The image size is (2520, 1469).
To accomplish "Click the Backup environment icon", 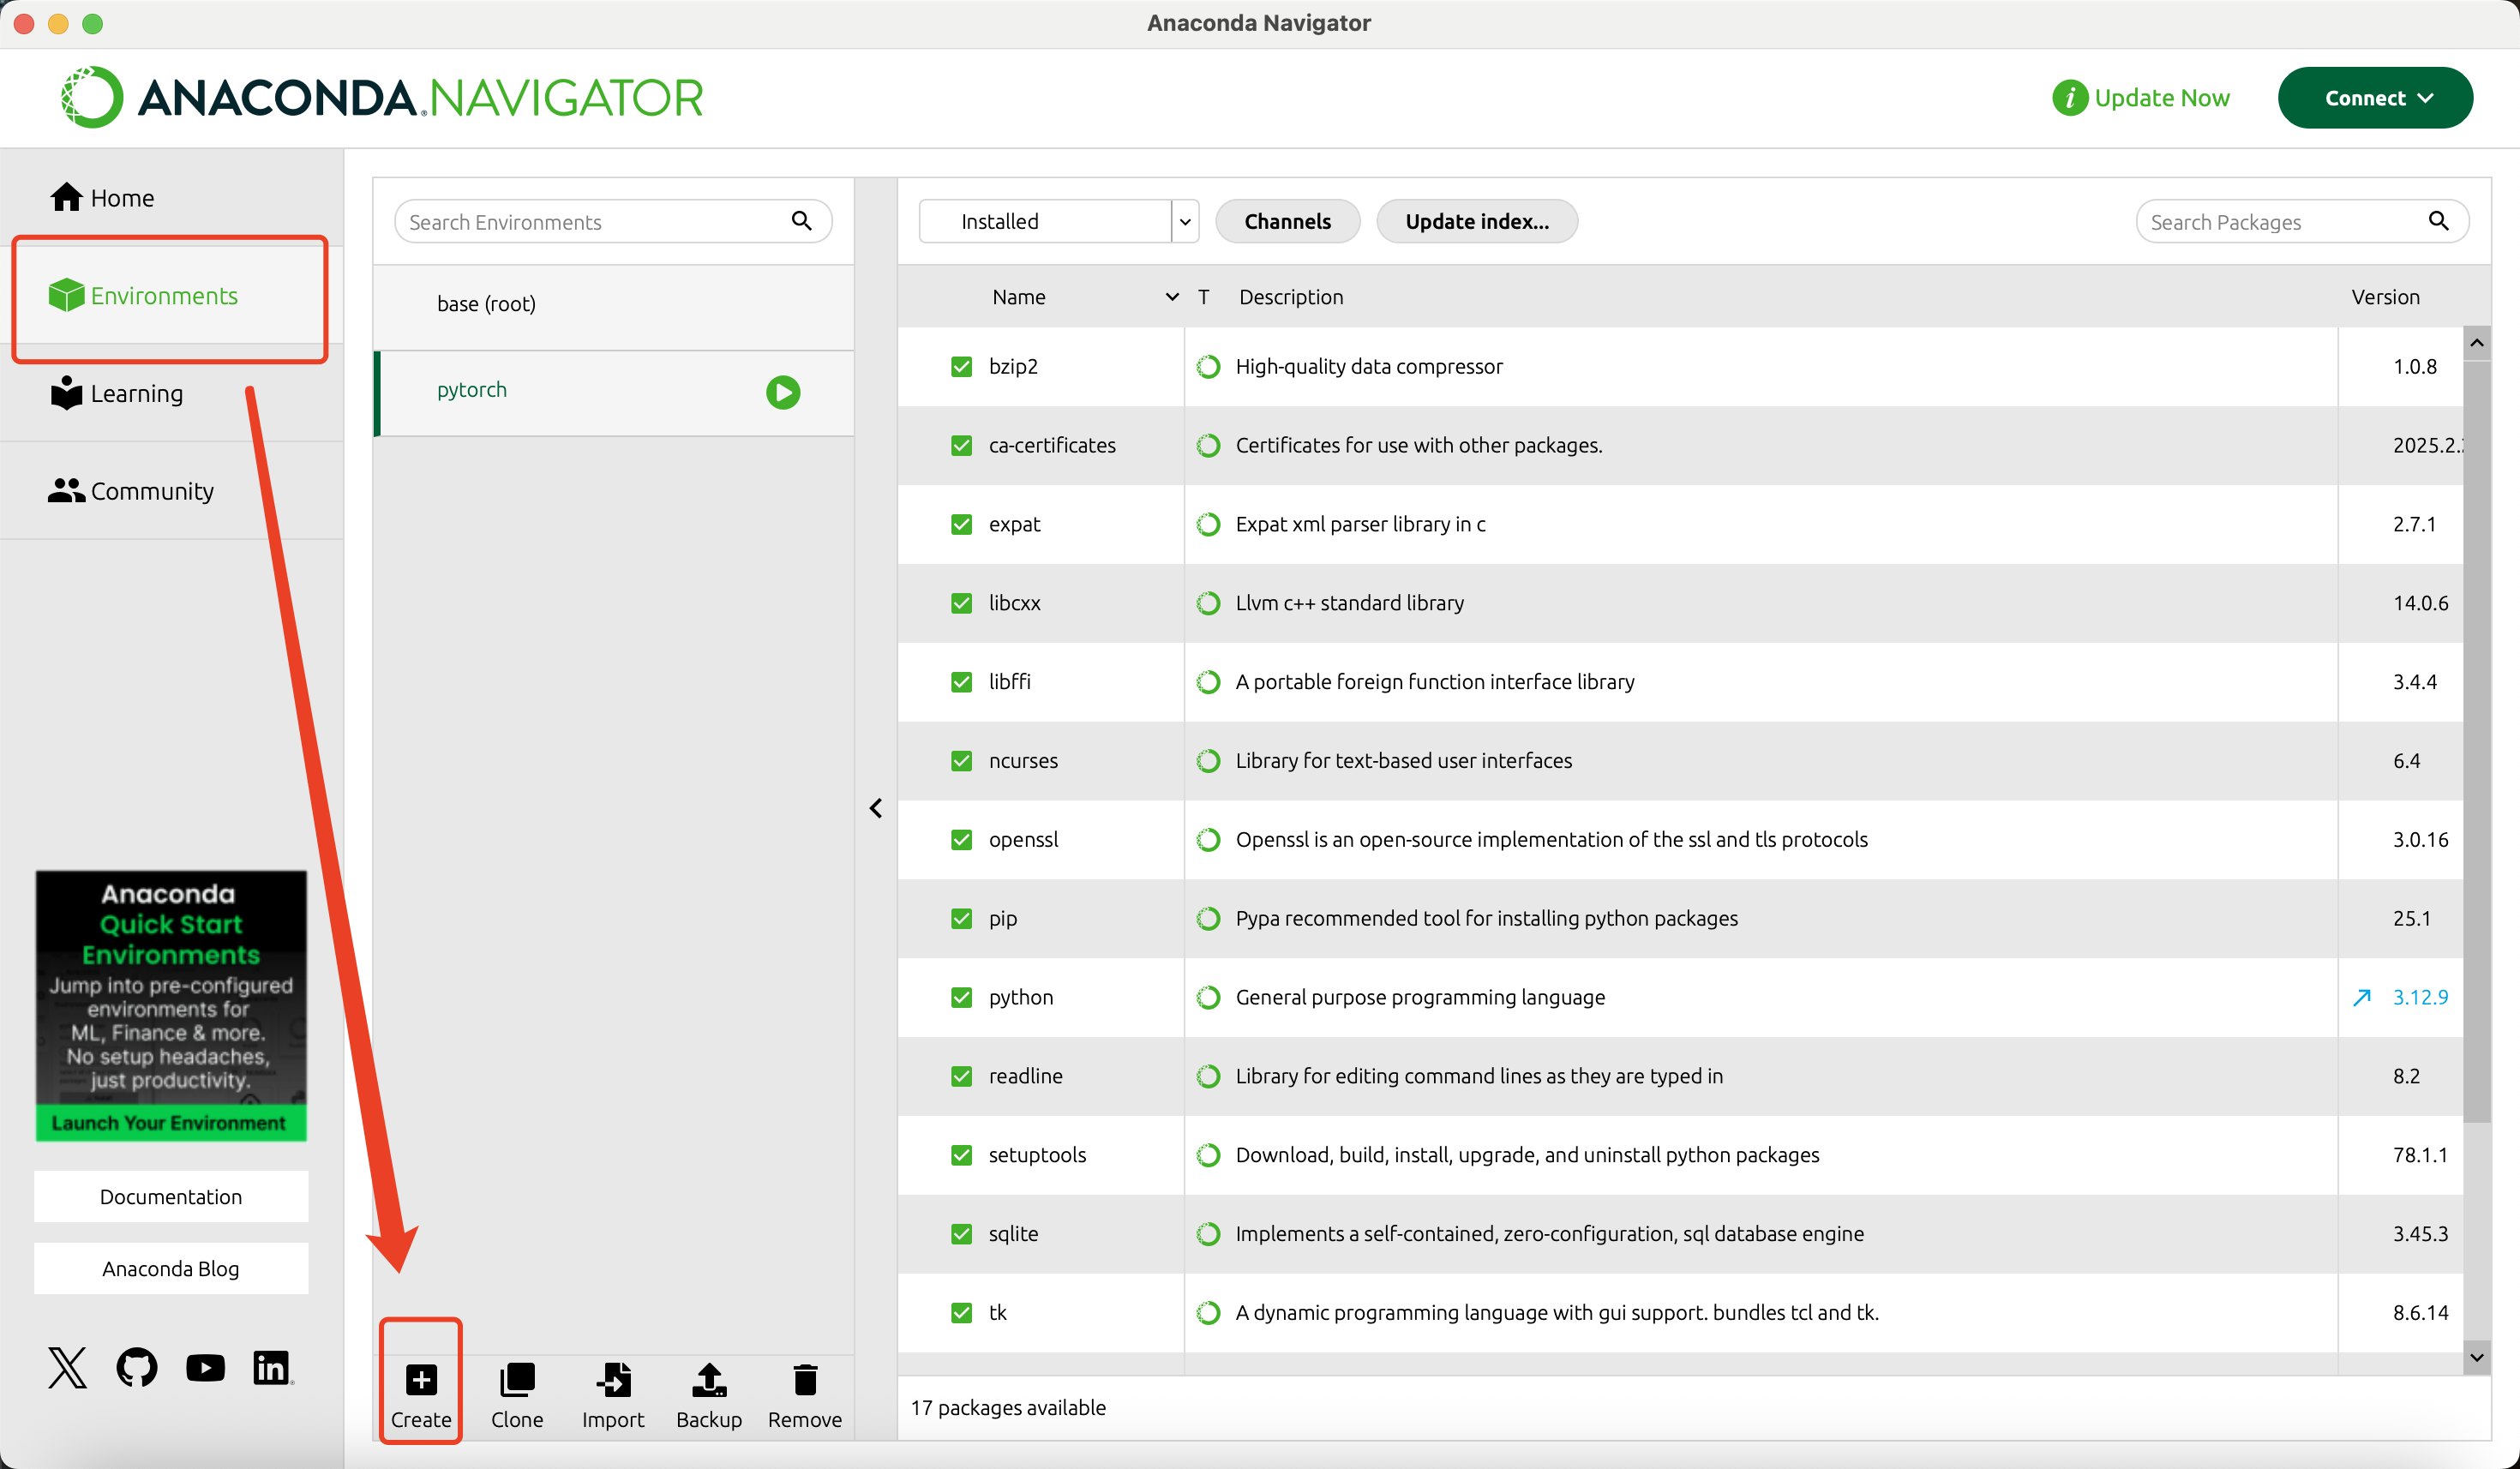I will 709,1380.
